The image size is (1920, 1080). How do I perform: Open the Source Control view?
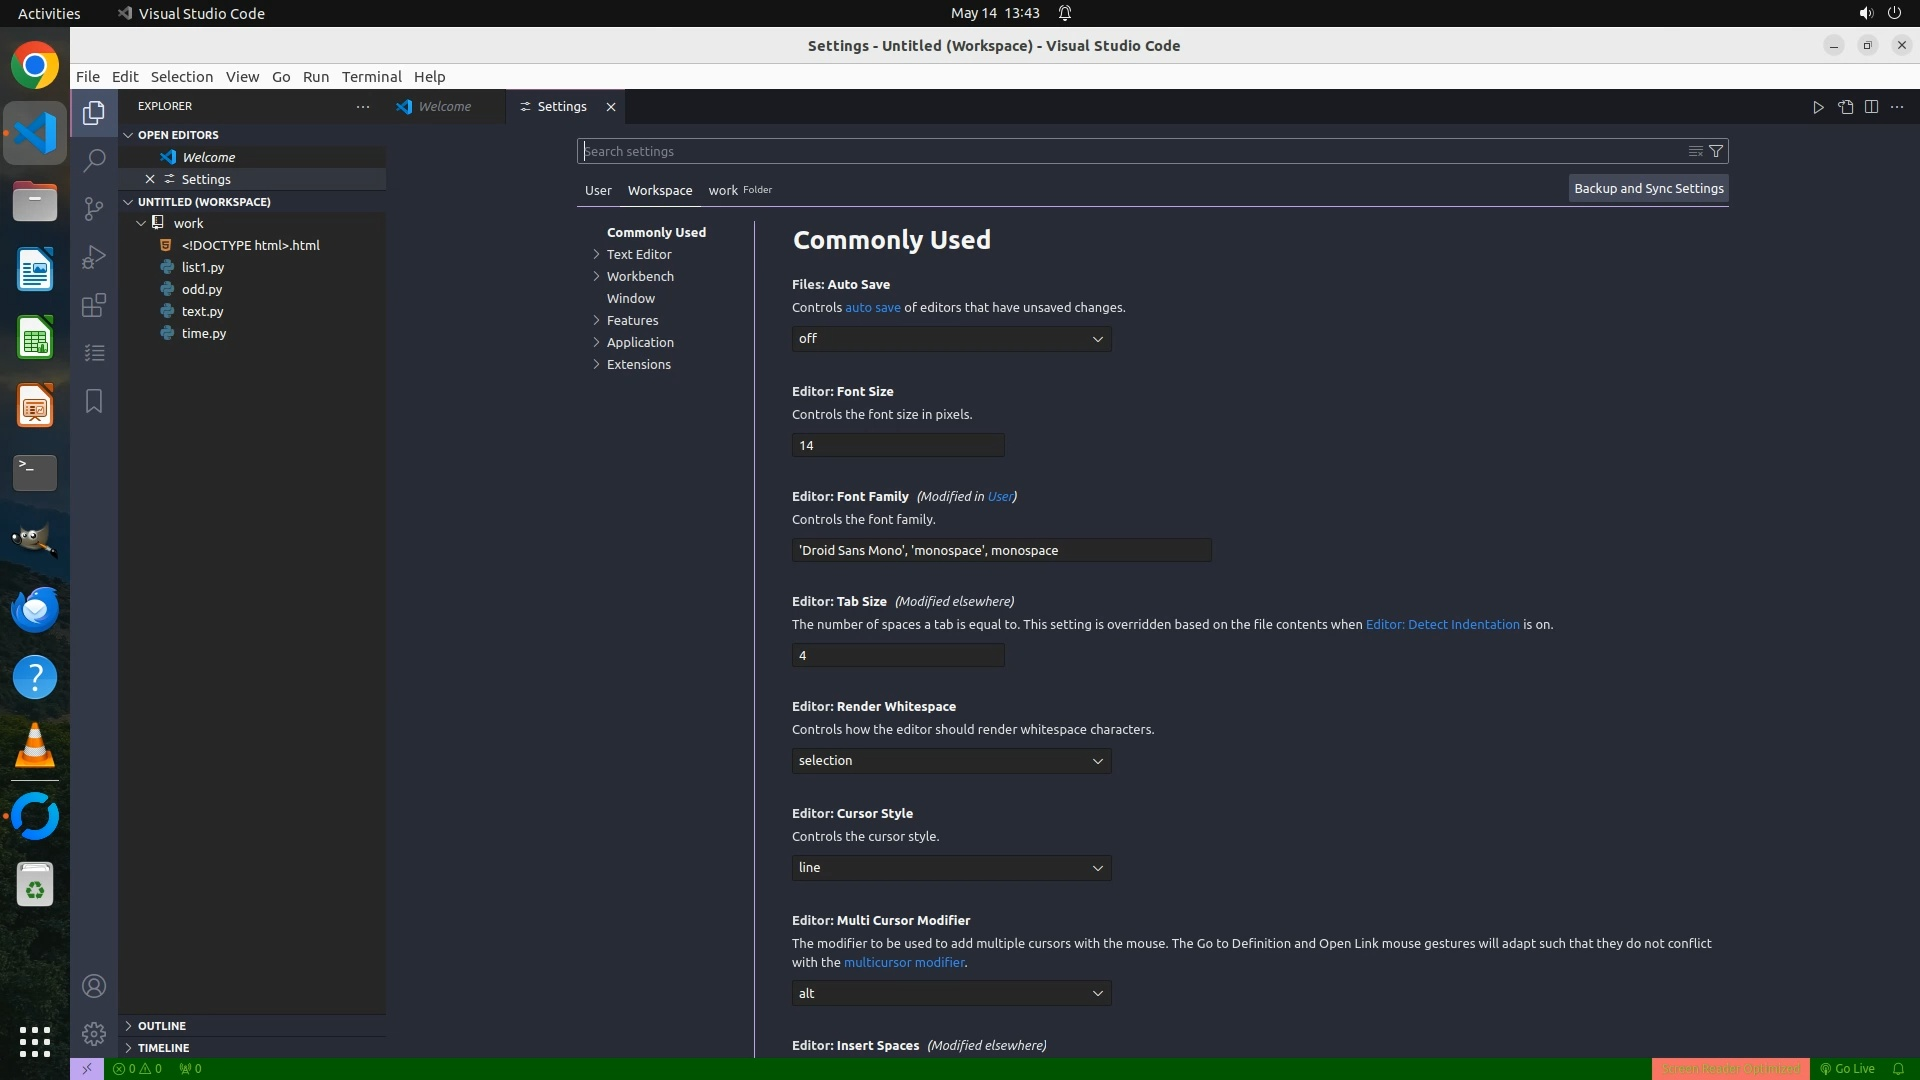[x=94, y=208]
